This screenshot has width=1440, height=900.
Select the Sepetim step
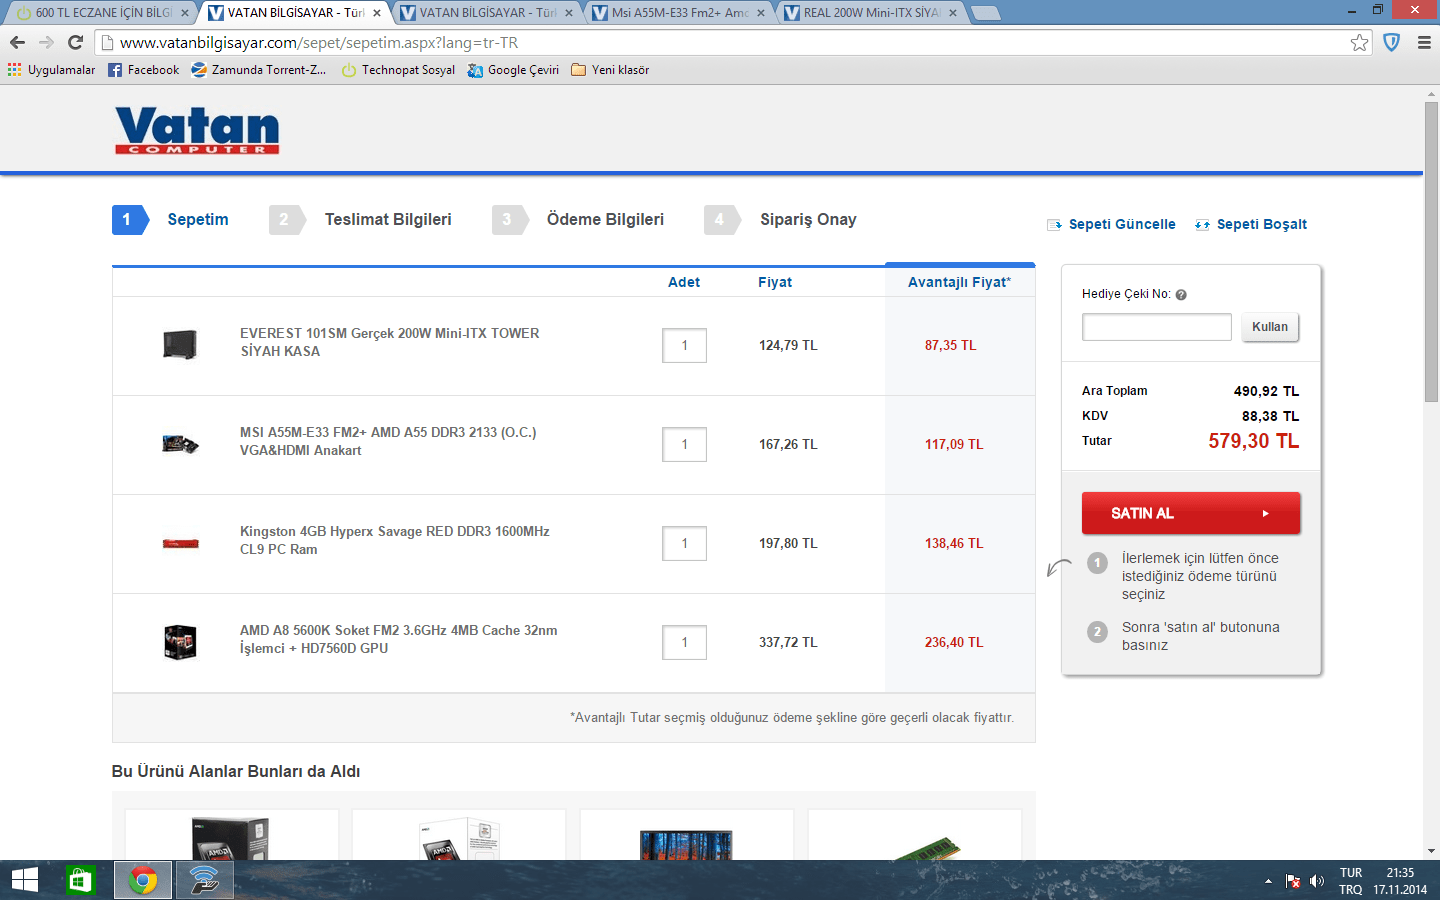[171, 220]
